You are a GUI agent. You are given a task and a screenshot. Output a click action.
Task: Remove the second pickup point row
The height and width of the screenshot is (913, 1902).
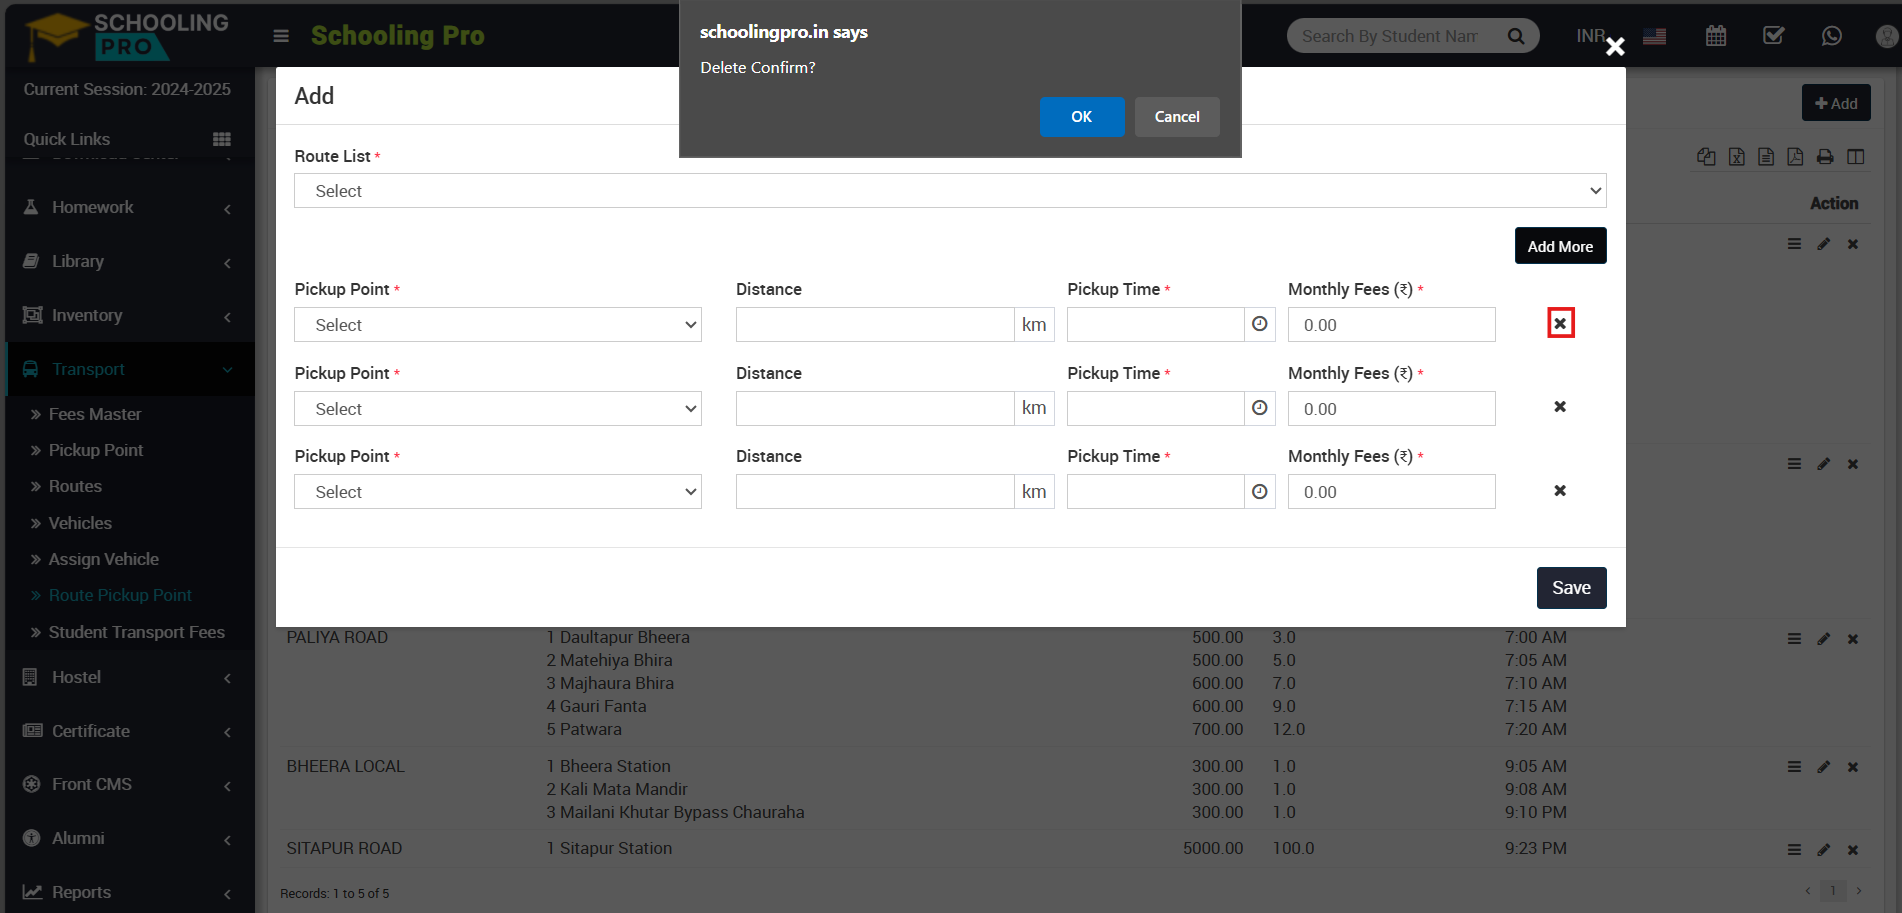tap(1560, 407)
